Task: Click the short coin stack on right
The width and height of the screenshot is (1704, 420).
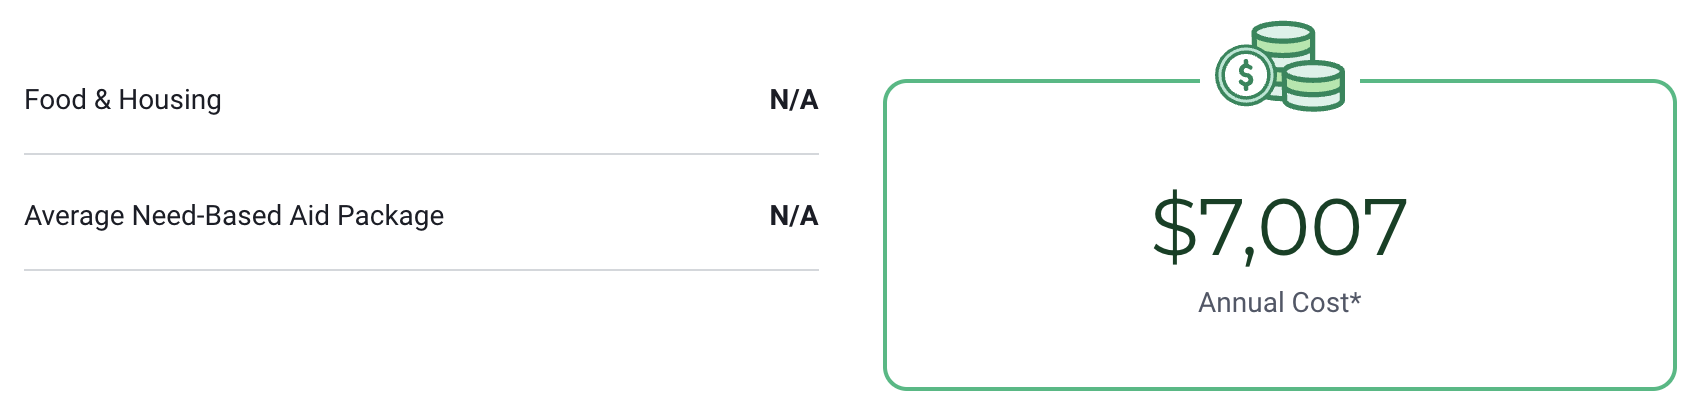Action: click(1314, 85)
